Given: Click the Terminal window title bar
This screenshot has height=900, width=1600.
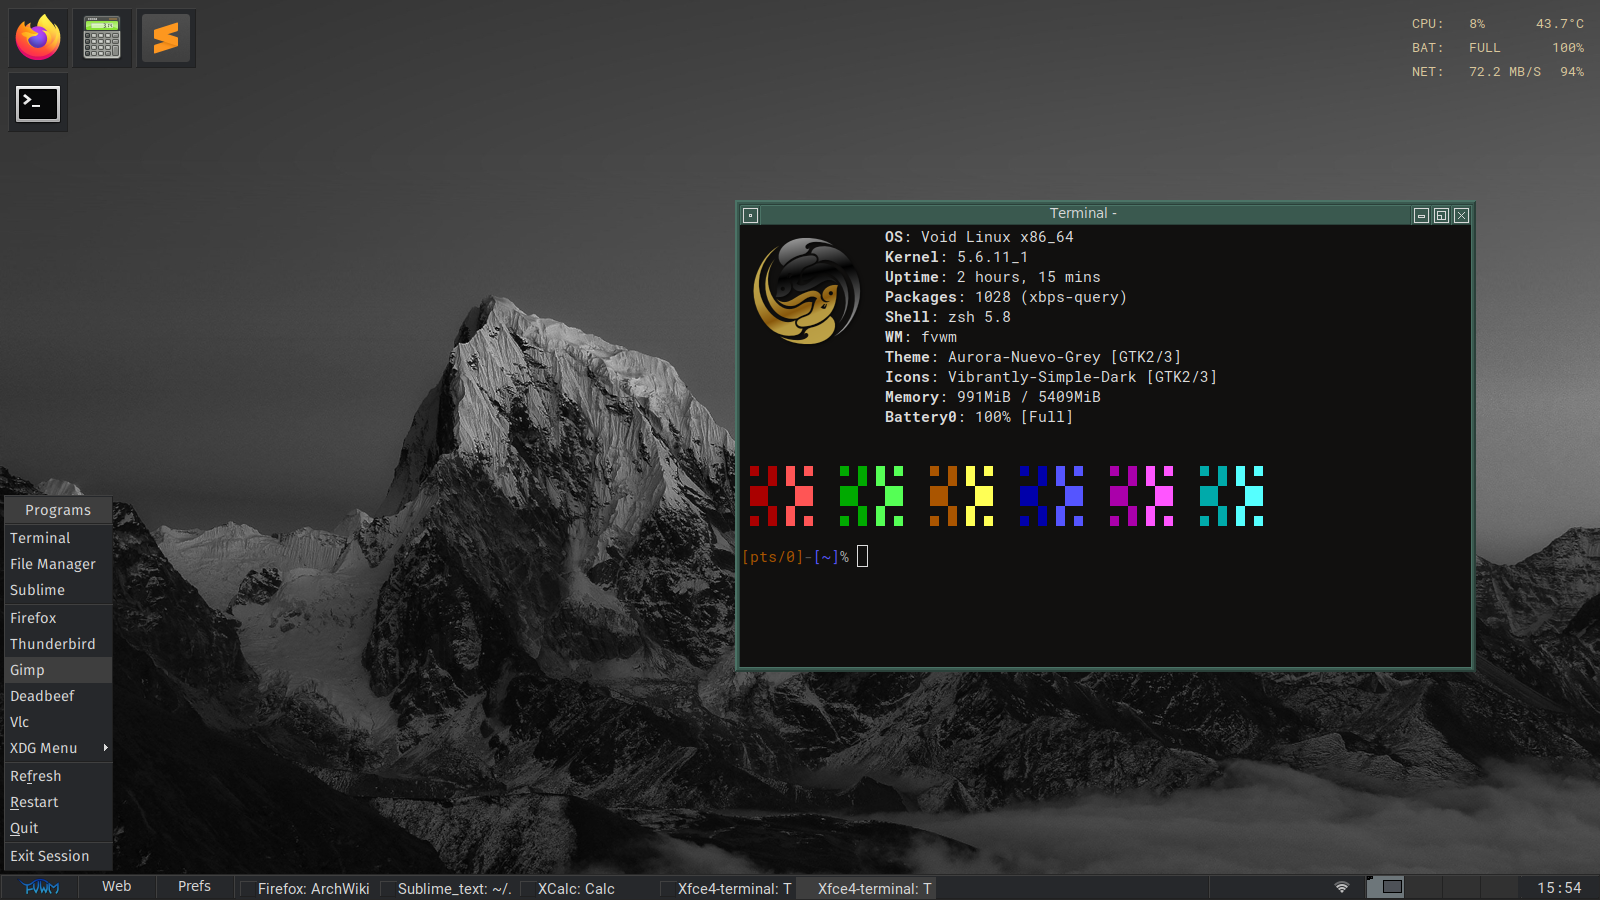Looking at the screenshot, I should [x=1084, y=214].
